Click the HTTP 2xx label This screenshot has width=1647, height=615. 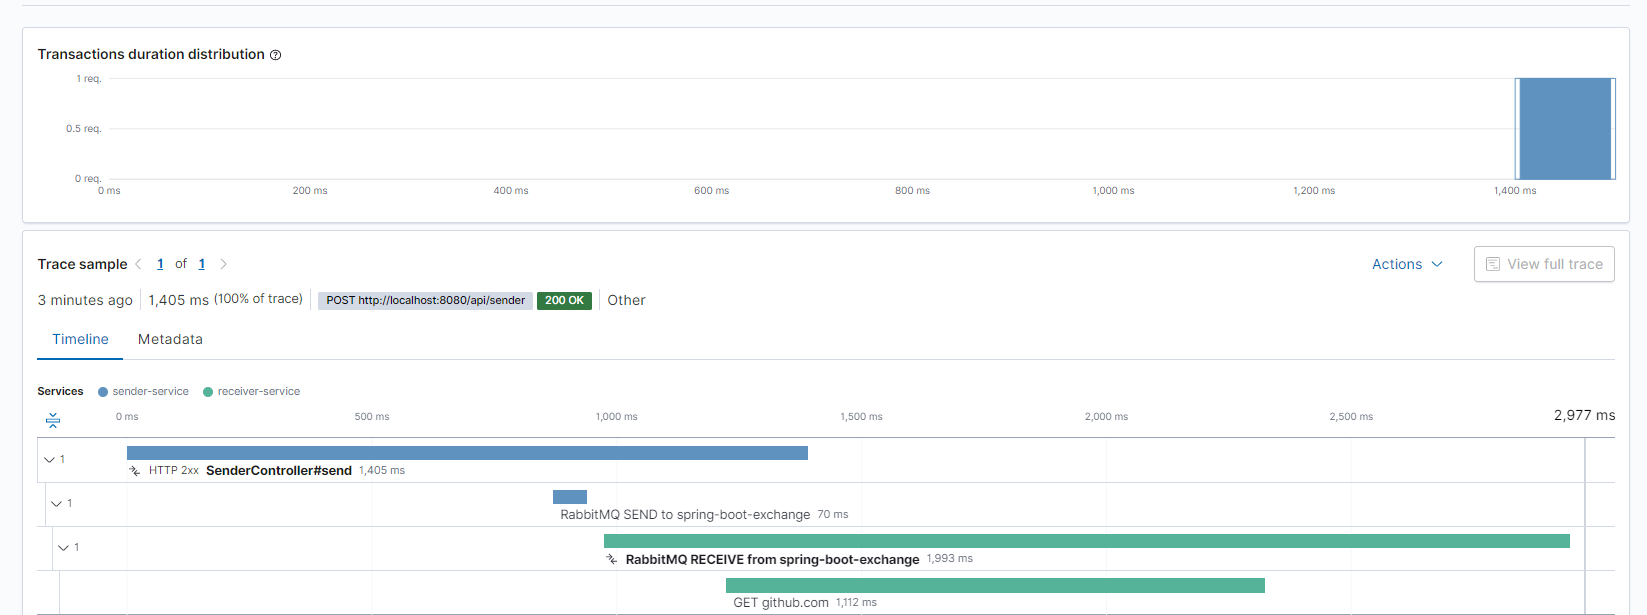(x=174, y=471)
